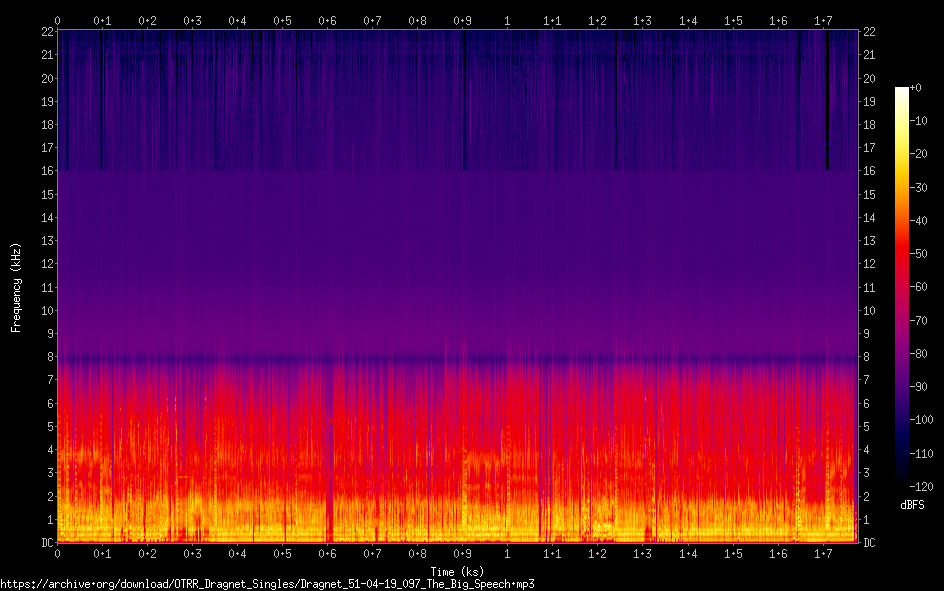Select the "Frequency (kHz)" vertical axis label
Viewport: 944px width, 591px height.
pyautogui.click(x=16, y=287)
